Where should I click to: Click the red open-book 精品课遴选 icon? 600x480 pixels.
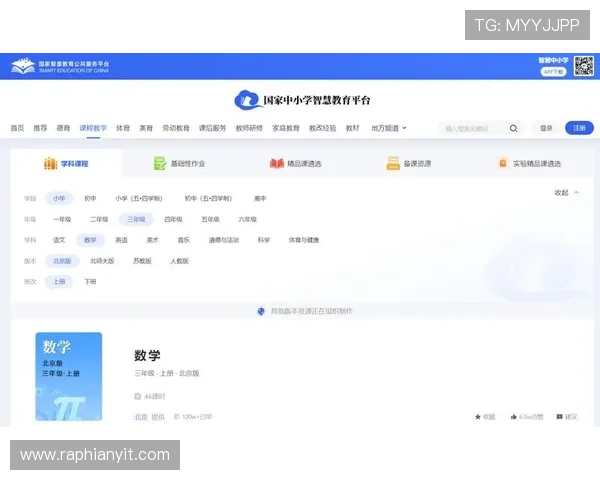pos(277,163)
